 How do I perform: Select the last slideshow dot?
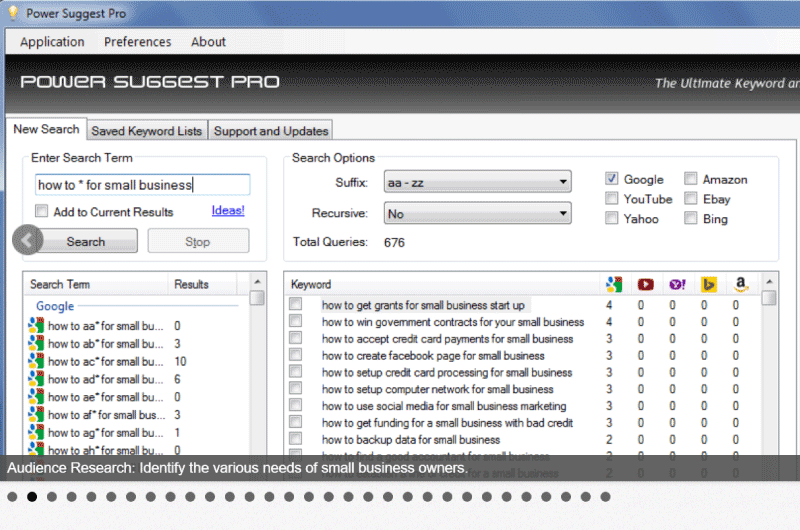605,496
